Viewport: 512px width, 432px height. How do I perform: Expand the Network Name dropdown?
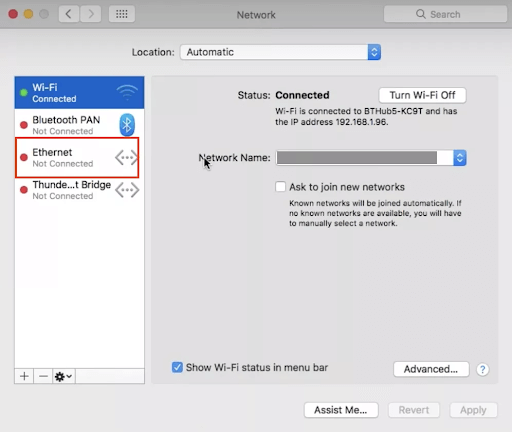coord(460,158)
